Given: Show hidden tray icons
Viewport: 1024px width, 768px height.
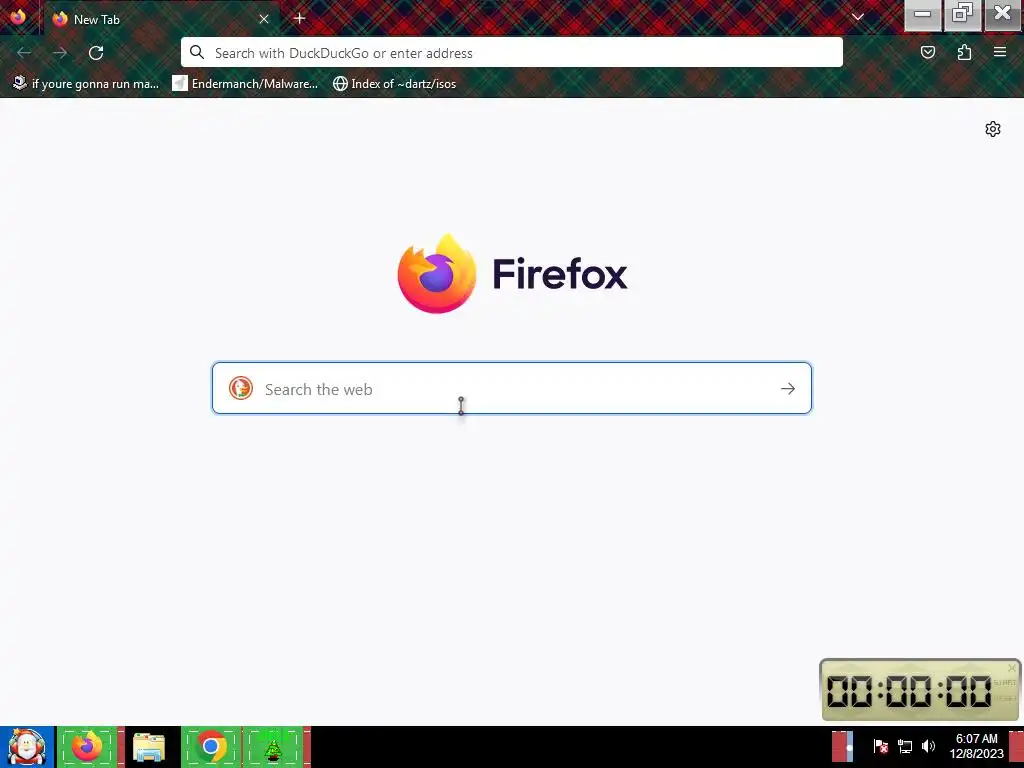Looking at the screenshot, I should (x=842, y=746).
